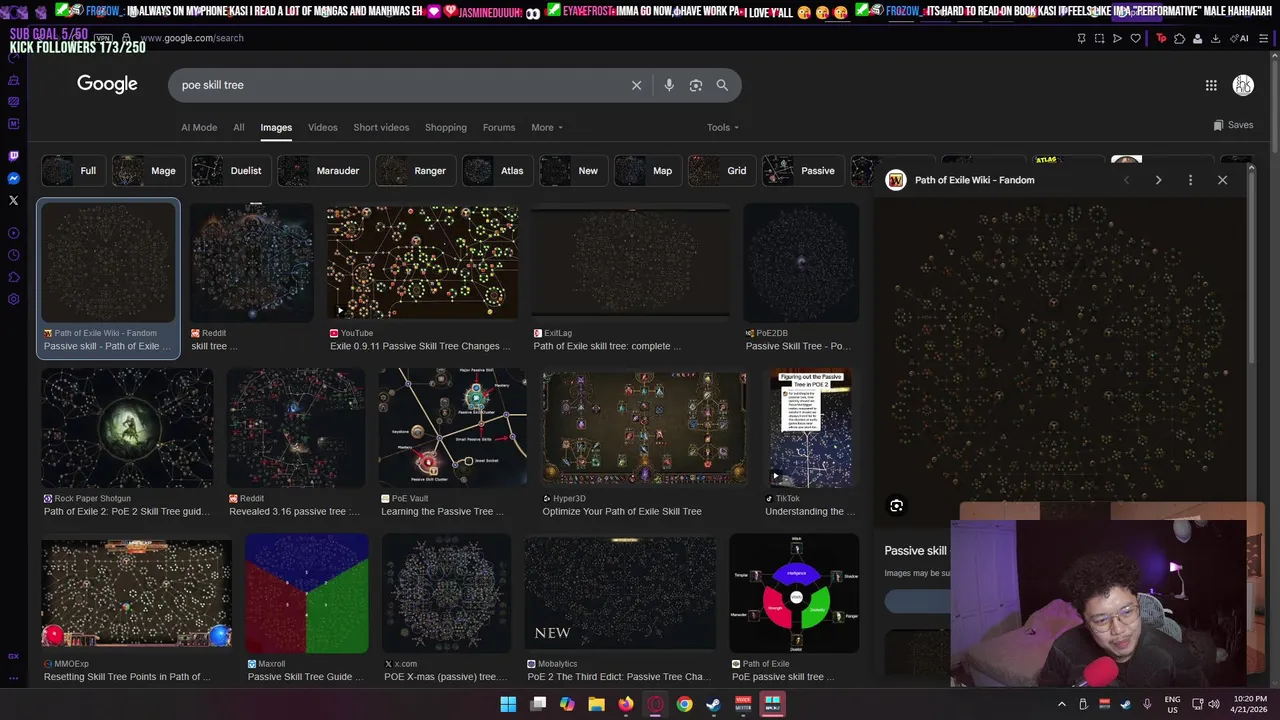Open Steam from the taskbar
Screen dimensions: 1280x720
click(713, 704)
